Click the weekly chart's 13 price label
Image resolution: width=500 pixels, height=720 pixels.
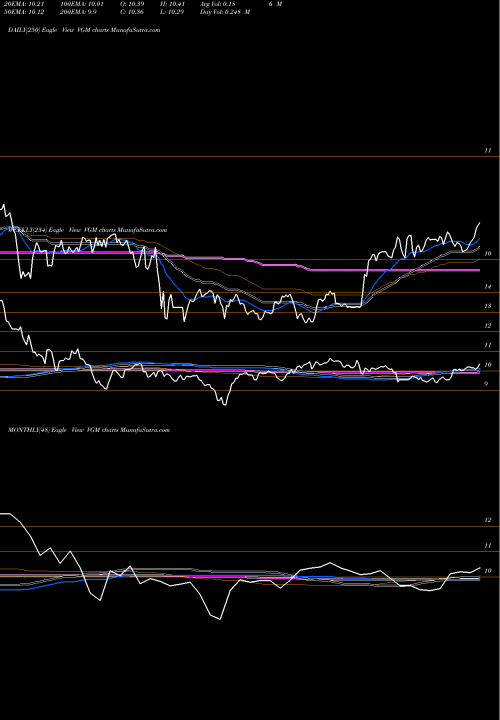coord(488,306)
